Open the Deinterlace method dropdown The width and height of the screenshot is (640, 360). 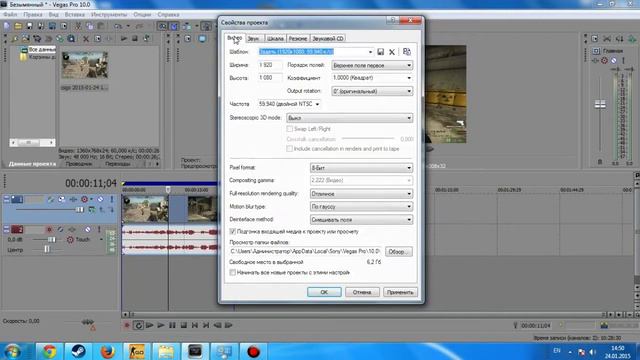click(361, 220)
